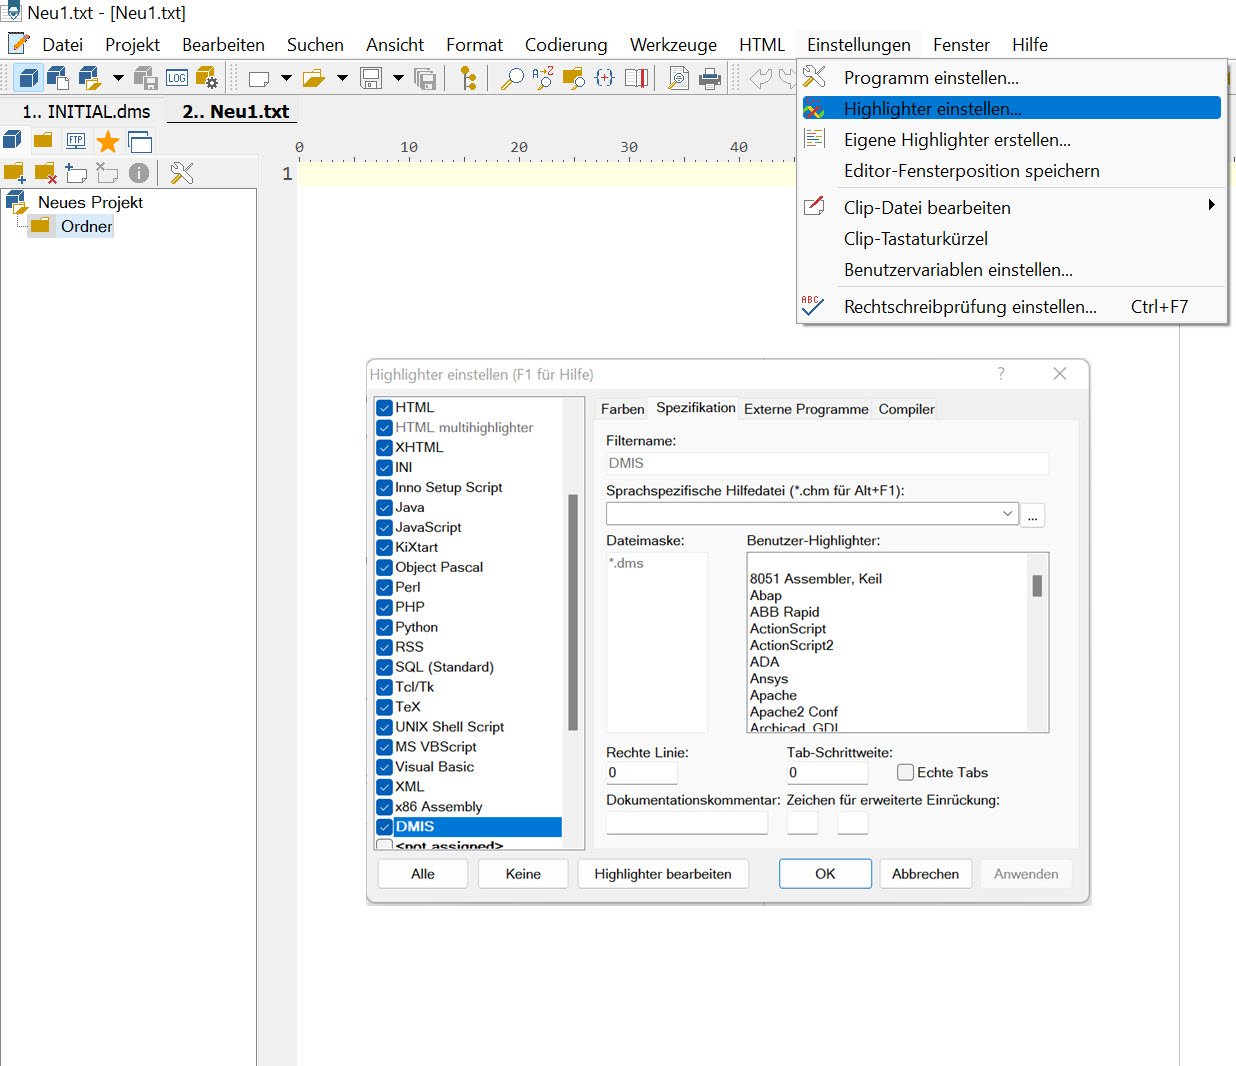The image size is (1236, 1066).
Task: Click the Abbrechen button
Action: 925,874
